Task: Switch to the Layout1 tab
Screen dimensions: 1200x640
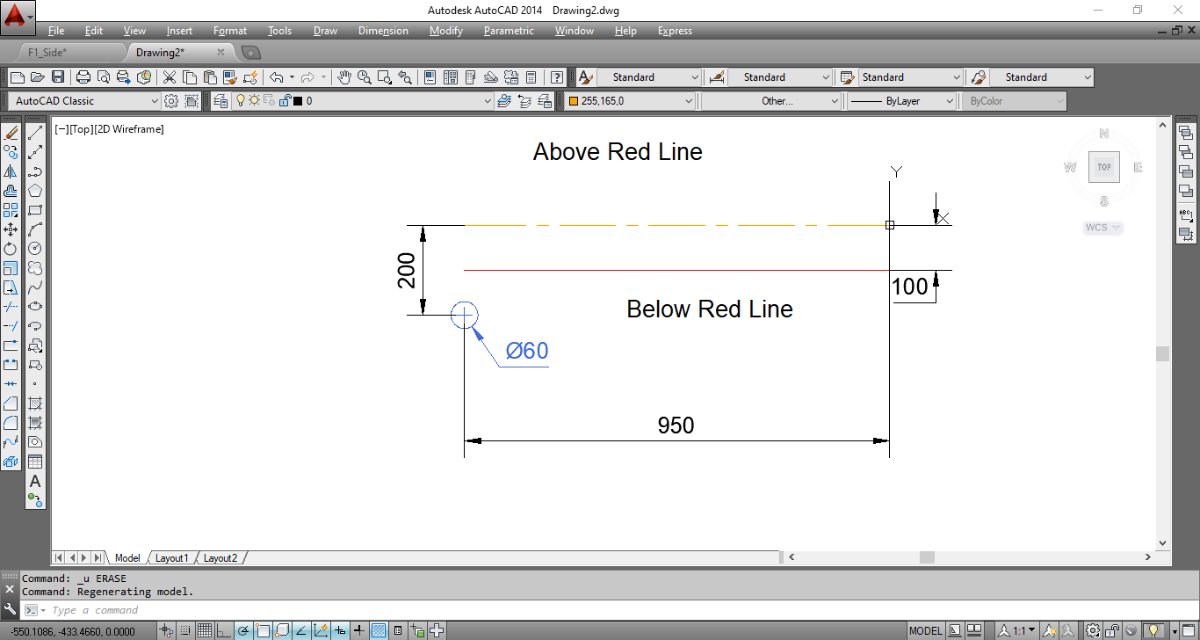Action: click(x=171, y=558)
